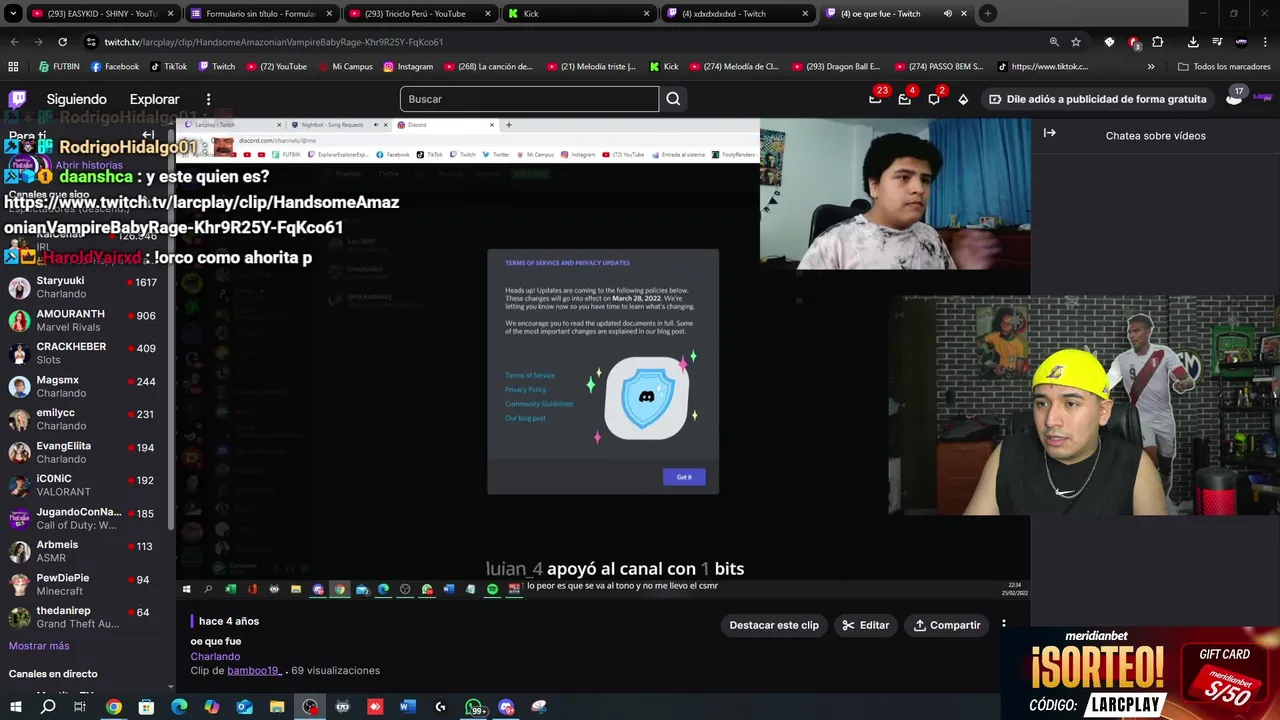The height and width of the screenshot is (720, 1280).
Task: Open the CRACKHEBER channel in sidebar
Action: tap(83, 353)
